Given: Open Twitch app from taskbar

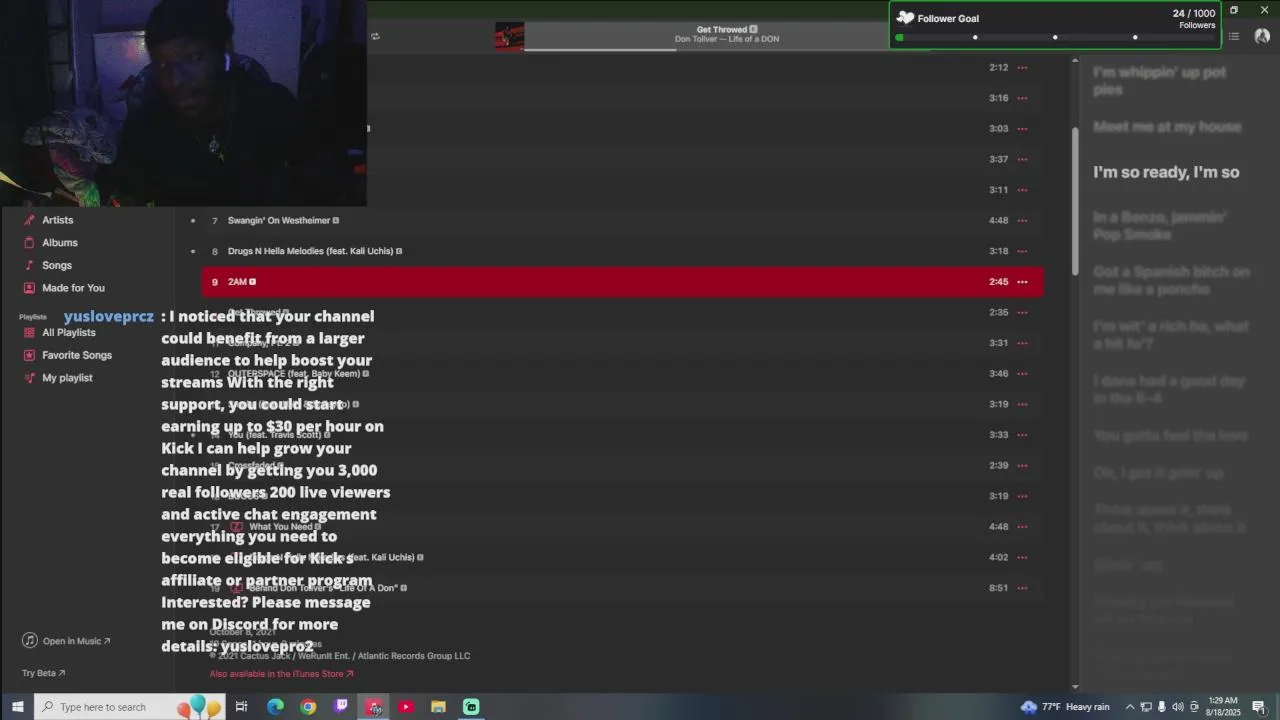Looking at the screenshot, I should point(341,707).
